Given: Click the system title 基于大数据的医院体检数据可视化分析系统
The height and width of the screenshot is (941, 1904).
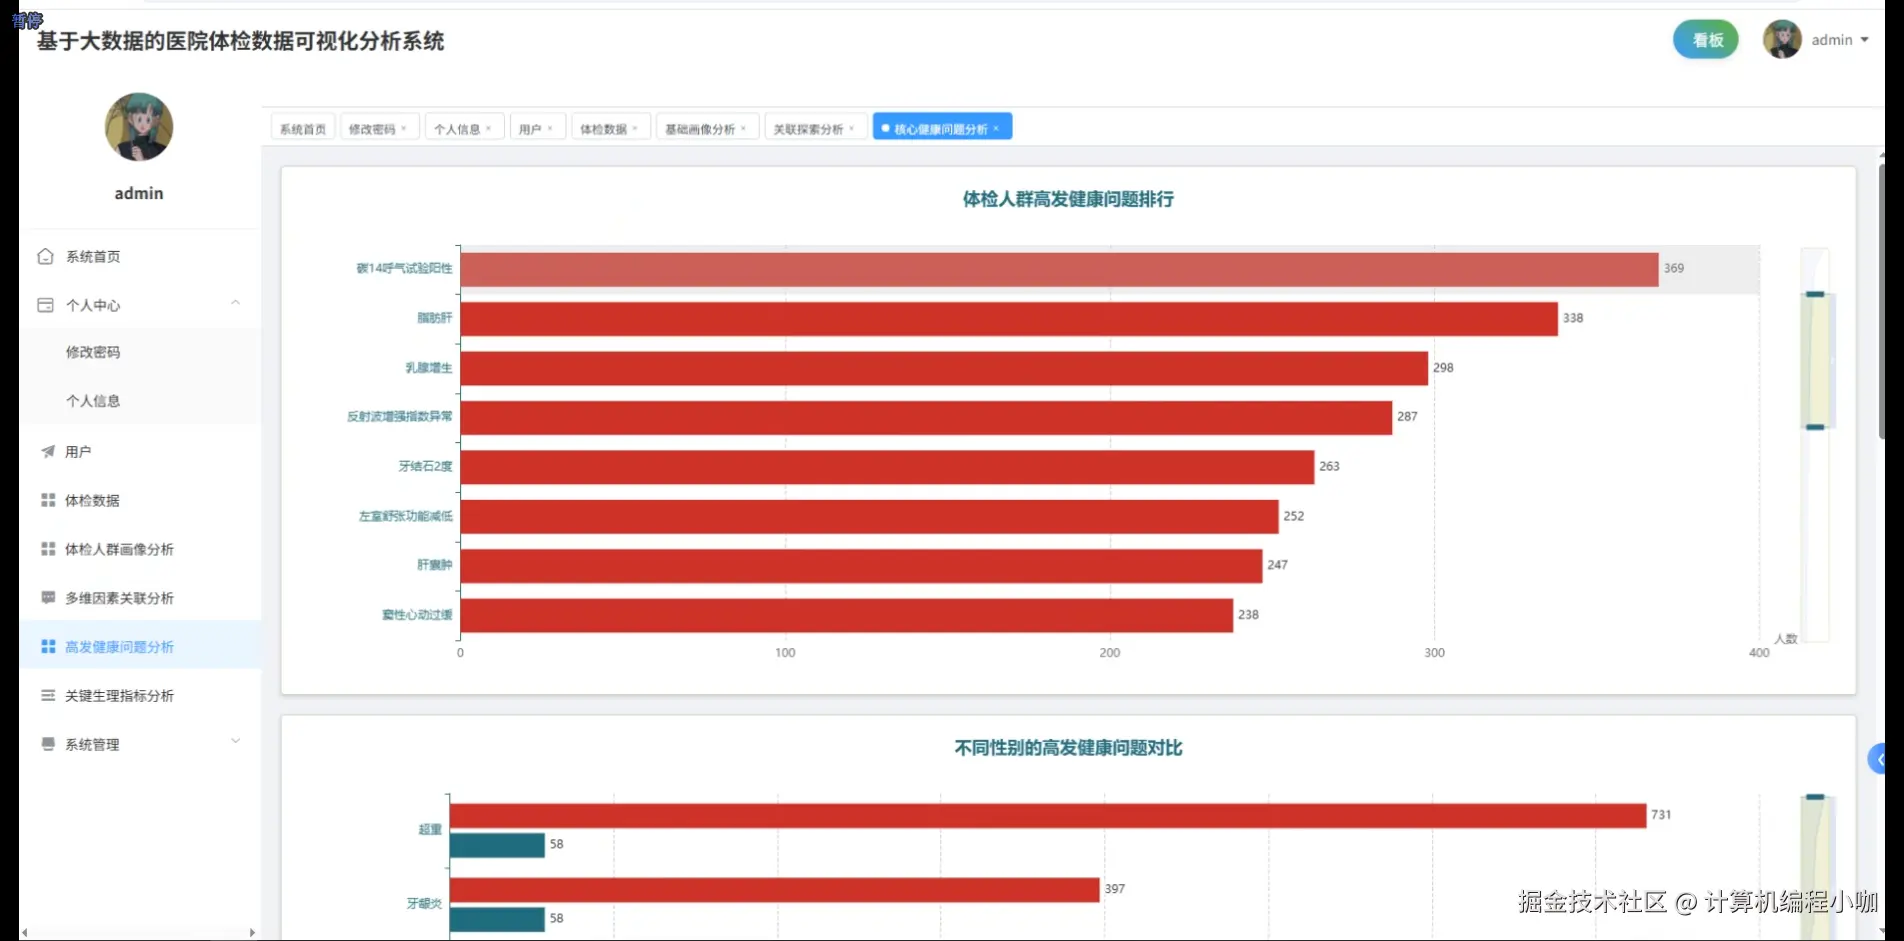Looking at the screenshot, I should pos(241,41).
